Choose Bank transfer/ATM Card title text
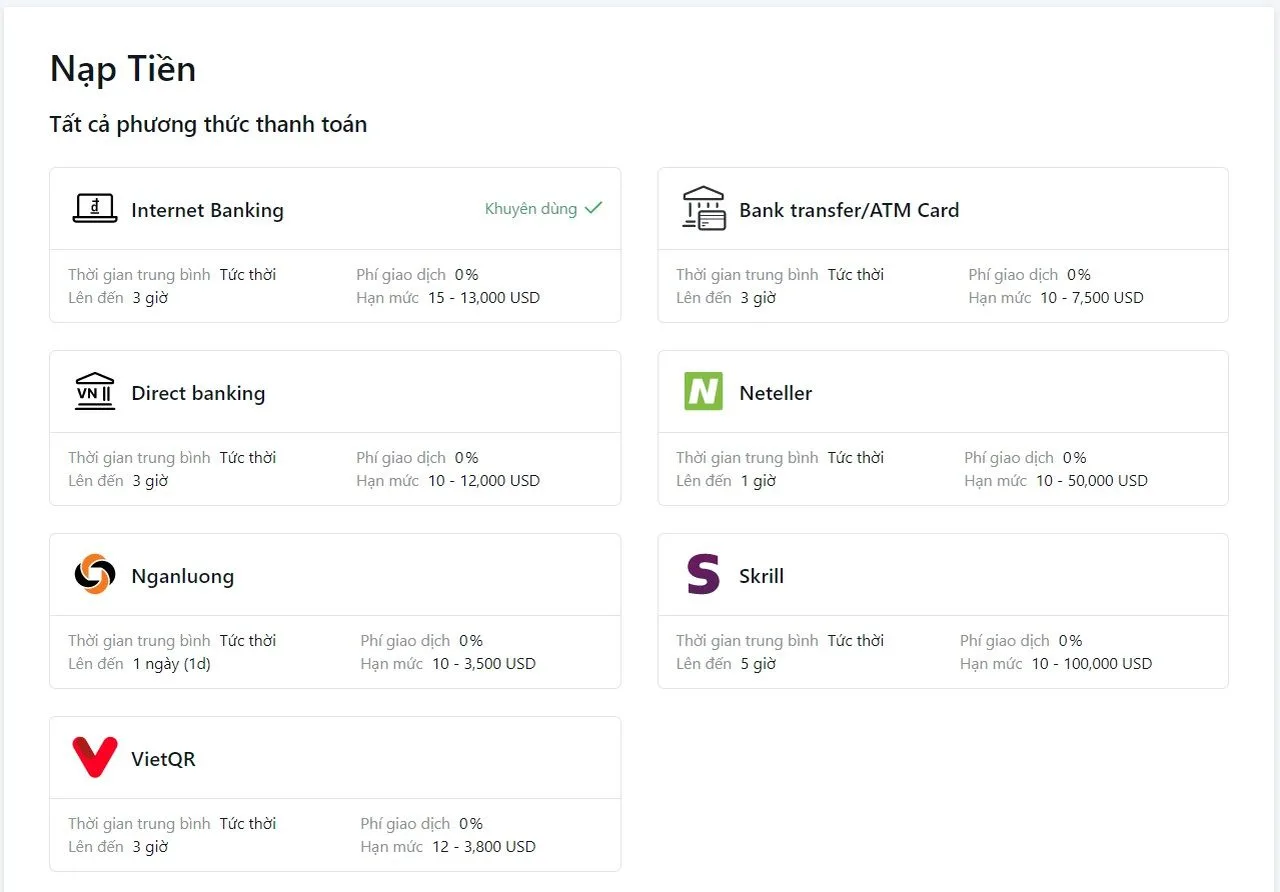This screenshot has height=892, width=1280. pyautogui.click(x=848, y=210)
